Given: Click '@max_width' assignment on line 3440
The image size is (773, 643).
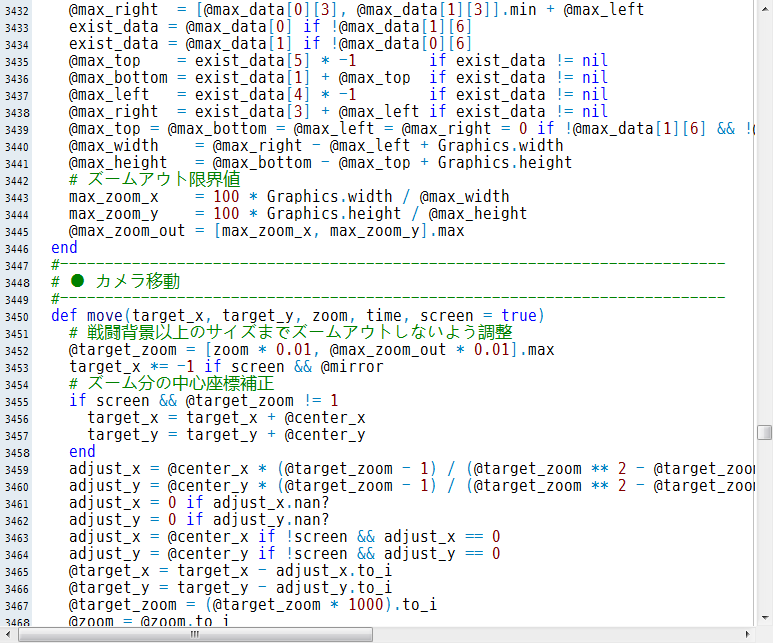Looking at the screenshot, I should click(x=113, y=145).
